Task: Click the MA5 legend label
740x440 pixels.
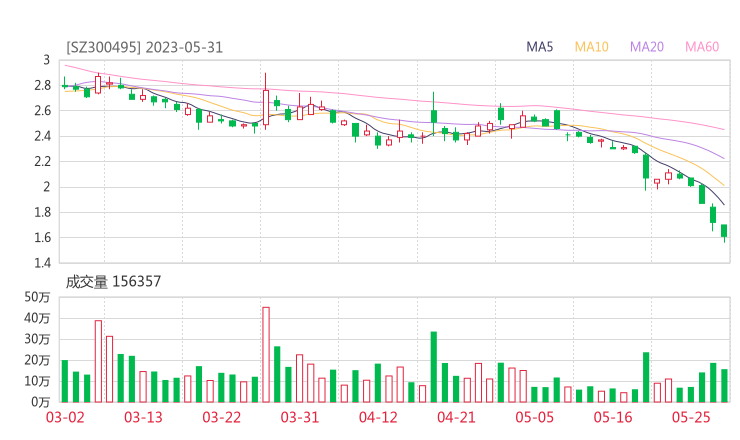Action: [x=539, y=47]
